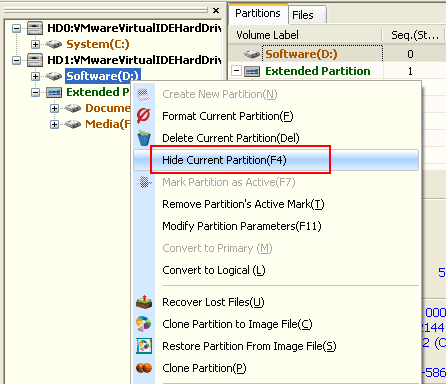Click sequence value 0 for Software(D:)
This screenshot has width=446, height=384.
coord(410,54)
